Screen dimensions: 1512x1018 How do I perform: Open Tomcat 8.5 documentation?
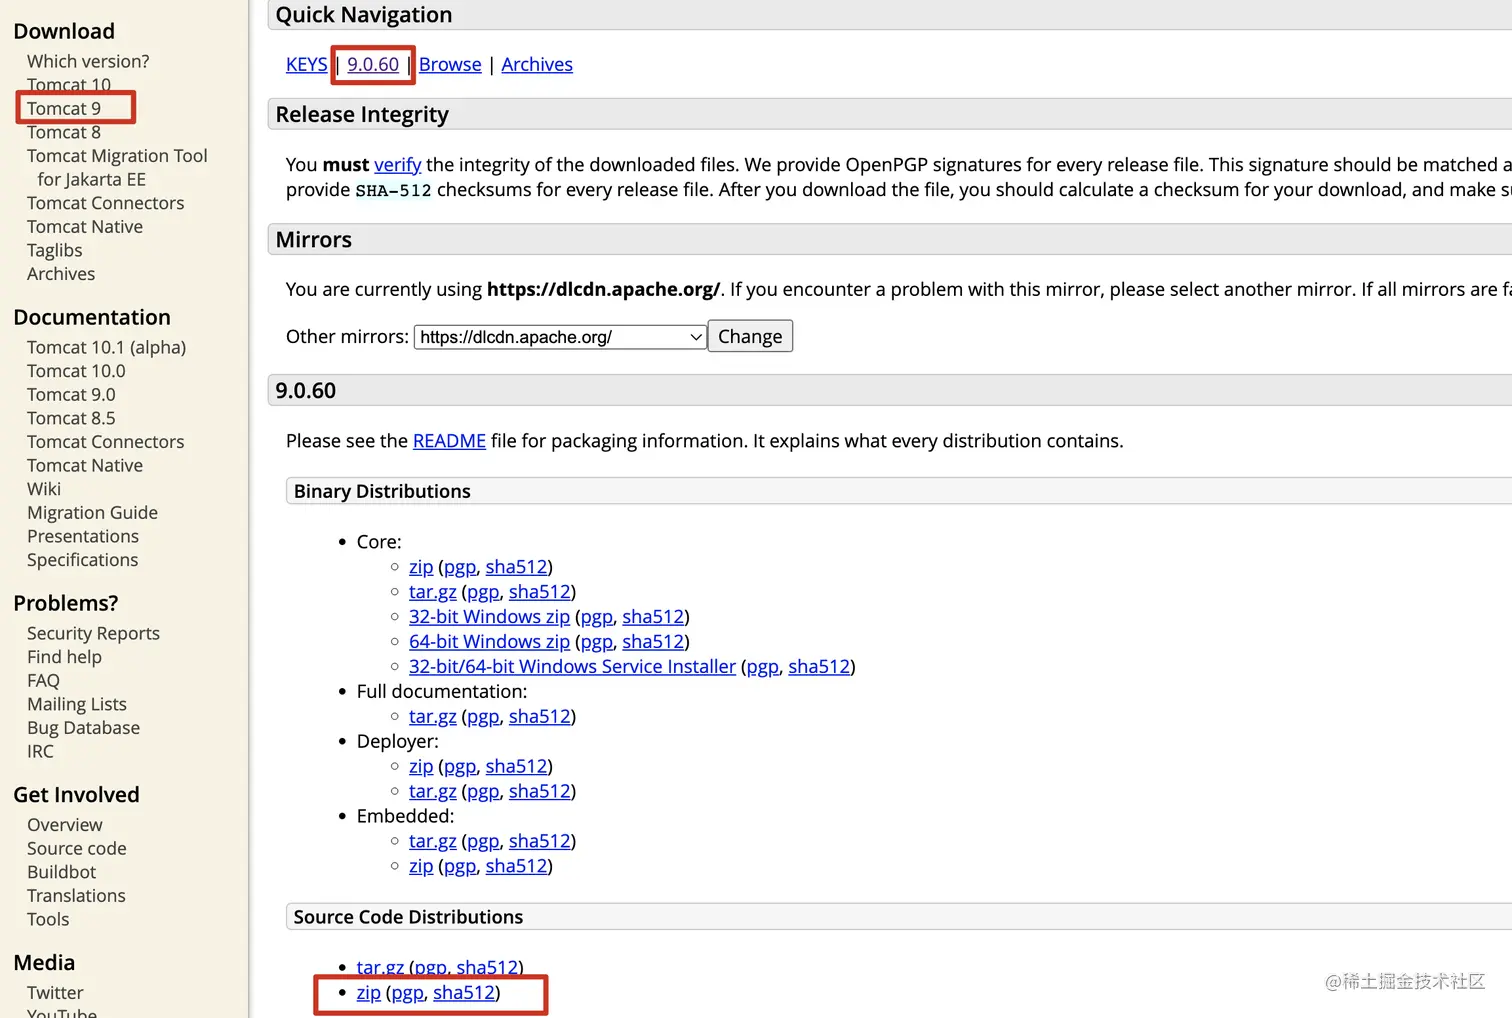(x=71, y=418)
